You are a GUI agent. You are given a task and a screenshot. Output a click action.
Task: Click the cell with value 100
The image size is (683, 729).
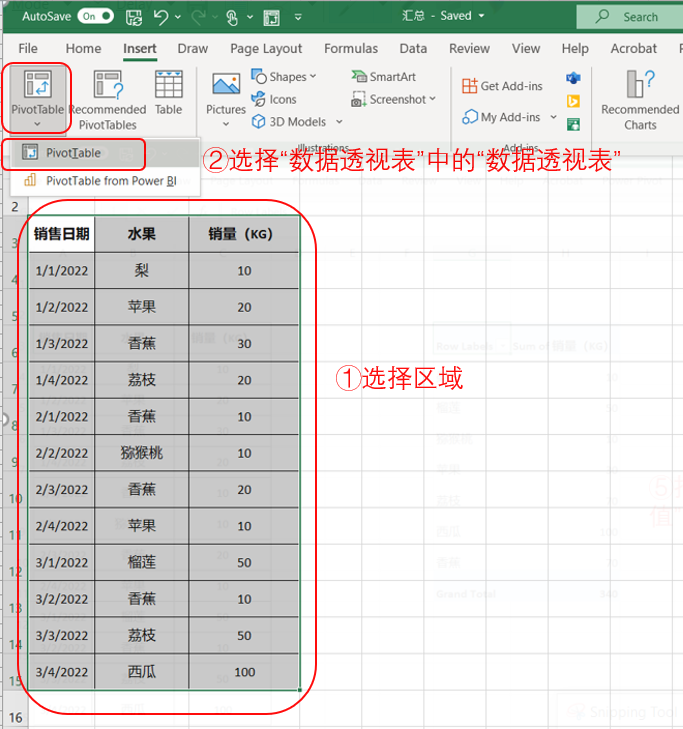[244, 672]
